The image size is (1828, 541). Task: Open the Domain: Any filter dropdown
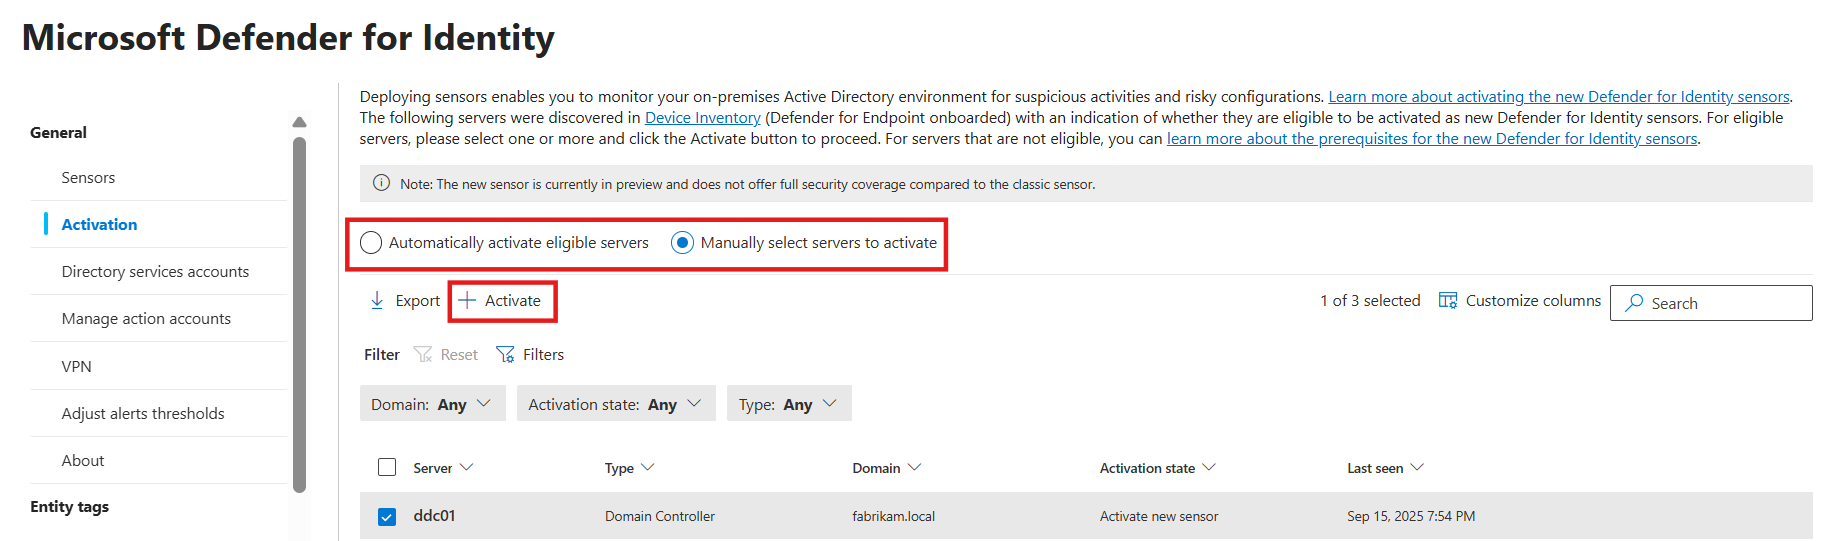[x=432, y=404]
